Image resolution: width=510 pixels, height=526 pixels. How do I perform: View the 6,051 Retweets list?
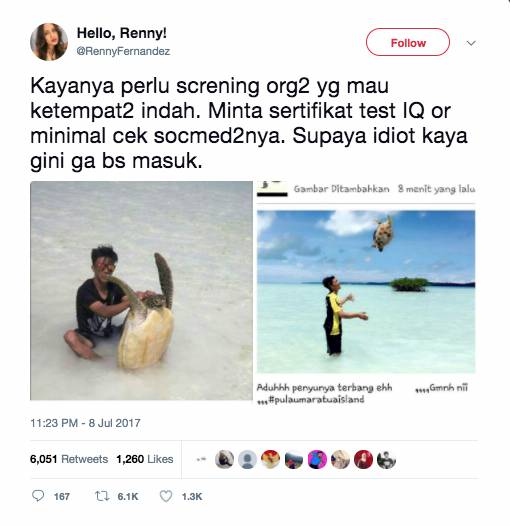tap(69, 459)
